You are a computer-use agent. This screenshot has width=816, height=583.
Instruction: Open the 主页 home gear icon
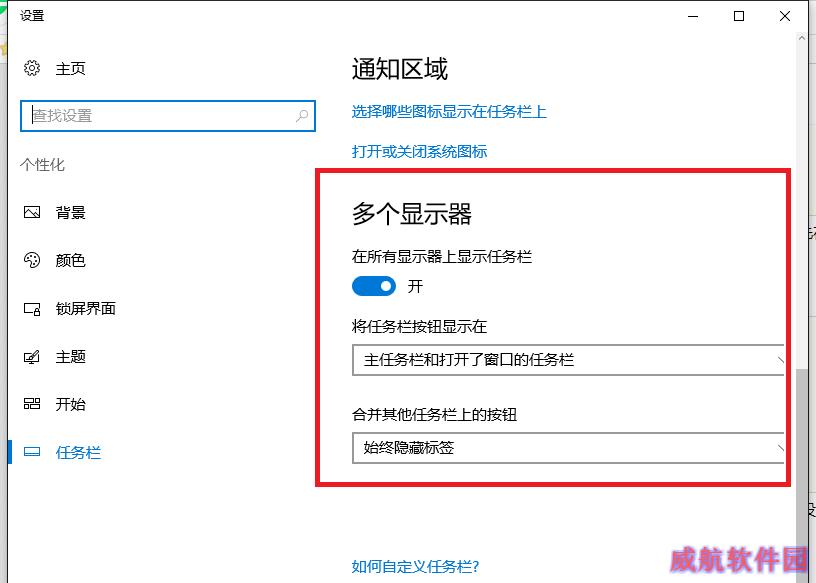(32, 68)
